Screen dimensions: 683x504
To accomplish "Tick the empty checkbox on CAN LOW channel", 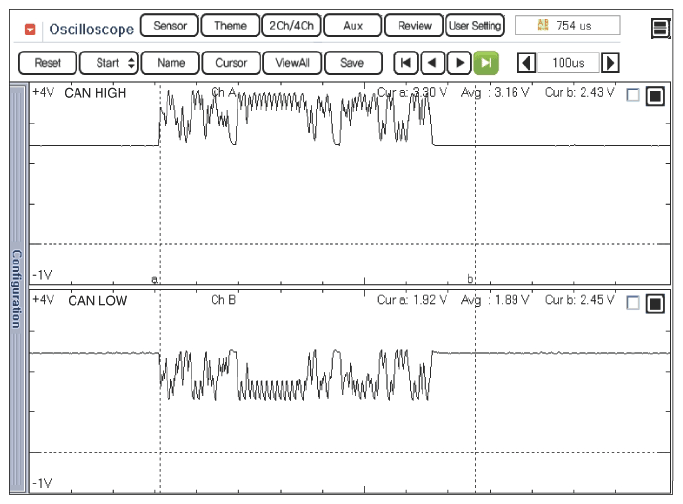I will (632, 302).
